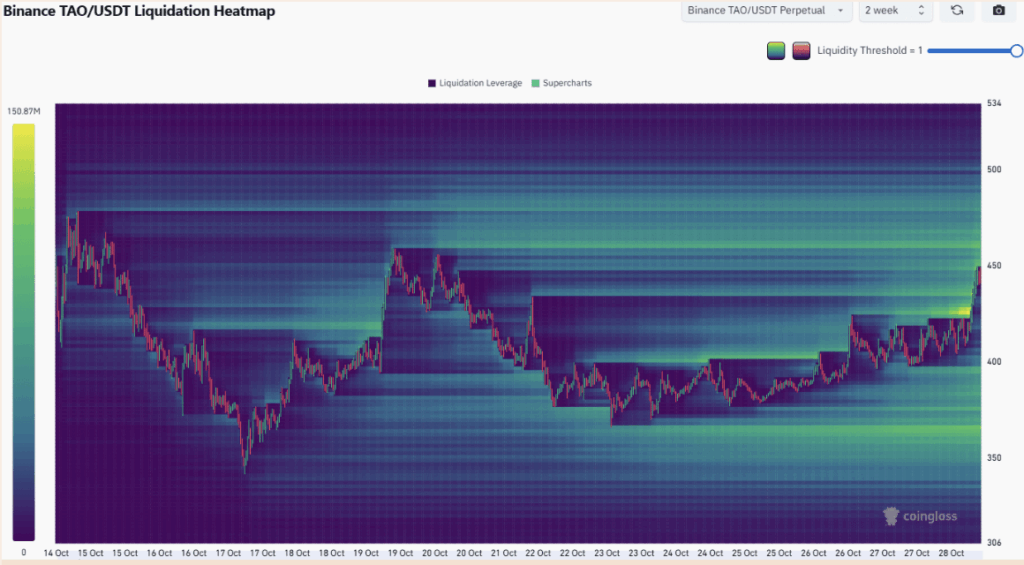The height and width of the screenshot is (565, 1024).
Task: Select the green-yellow color scheme swatch
Action: pyautogui.click(x=776, y=51)
